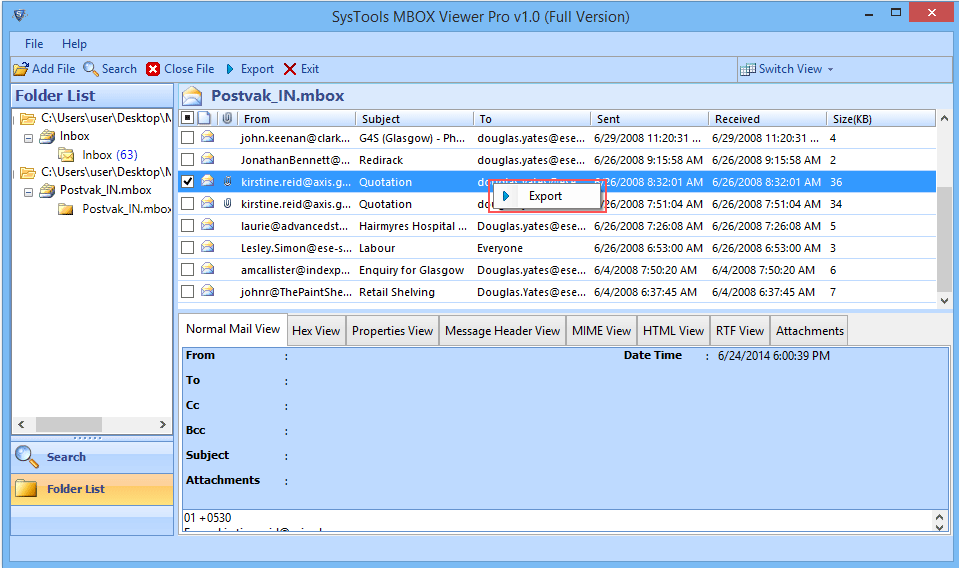This screenshot has width=959, height=568.
Task: Open the Switch View dropdown arrow
Action: point(831,70)
